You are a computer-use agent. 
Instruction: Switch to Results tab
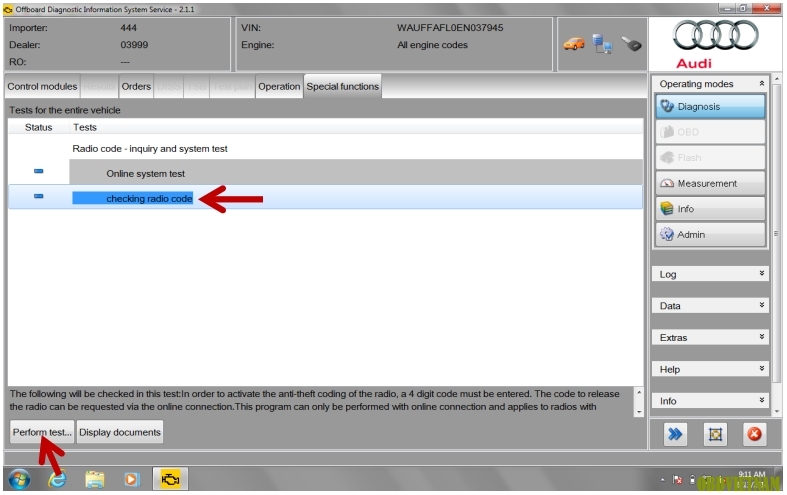(99, 86)
